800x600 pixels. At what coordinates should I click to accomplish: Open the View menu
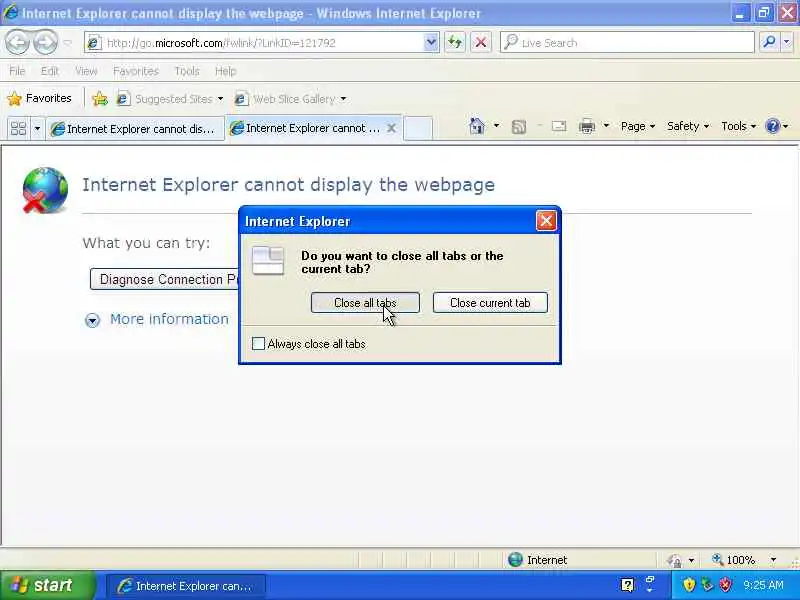coord(86,71)
